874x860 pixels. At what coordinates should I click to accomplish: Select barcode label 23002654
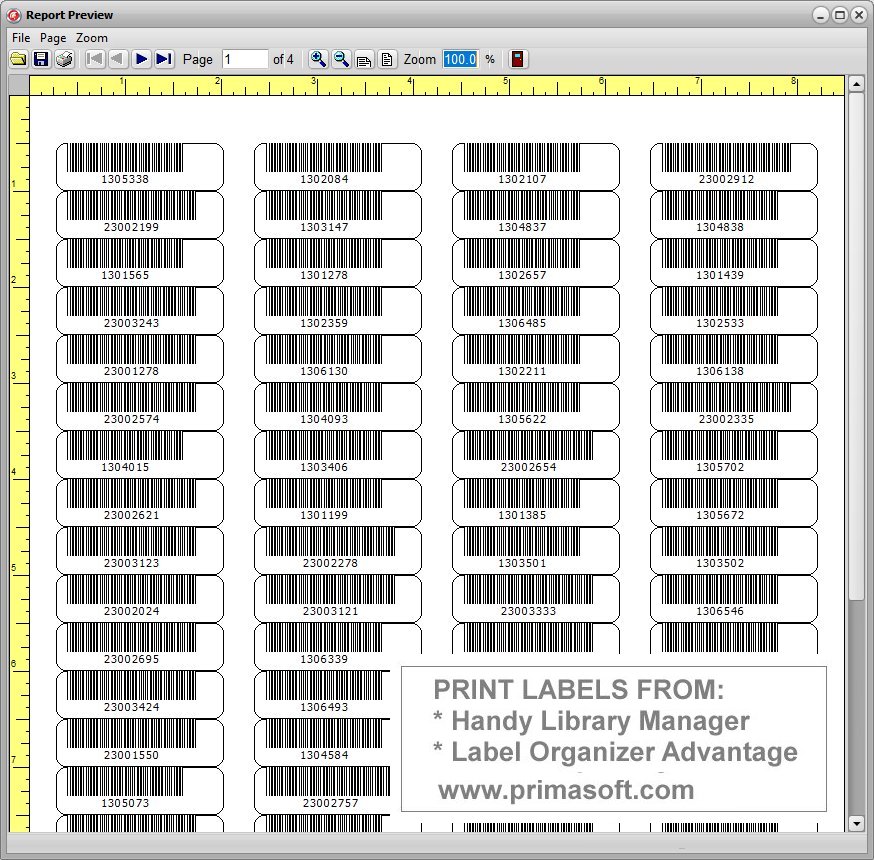coord(536,454)
